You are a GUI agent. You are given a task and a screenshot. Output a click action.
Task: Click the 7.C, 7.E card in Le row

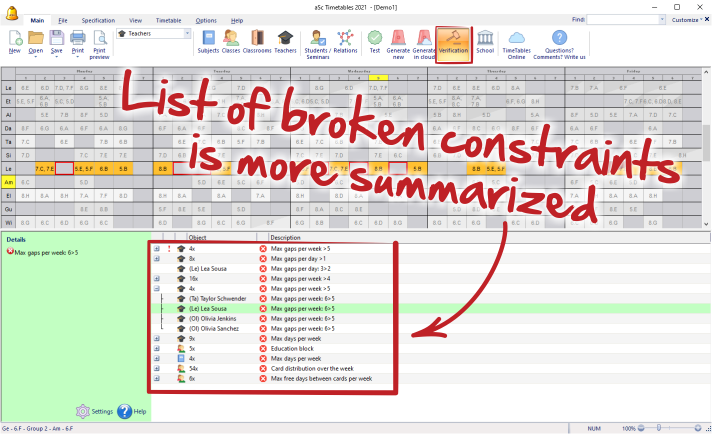point(45,168)
